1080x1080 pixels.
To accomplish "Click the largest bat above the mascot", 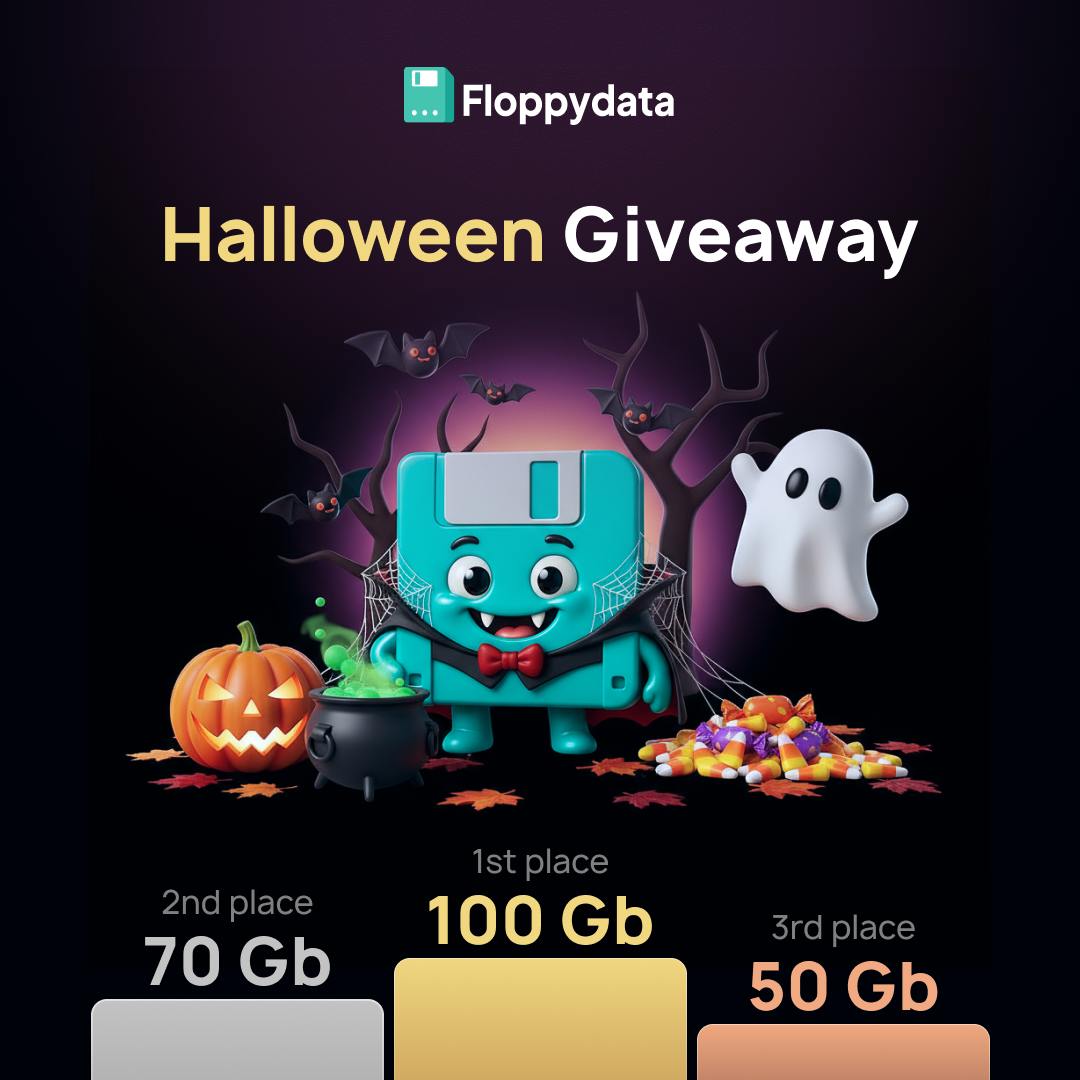I will pos(417,350).
